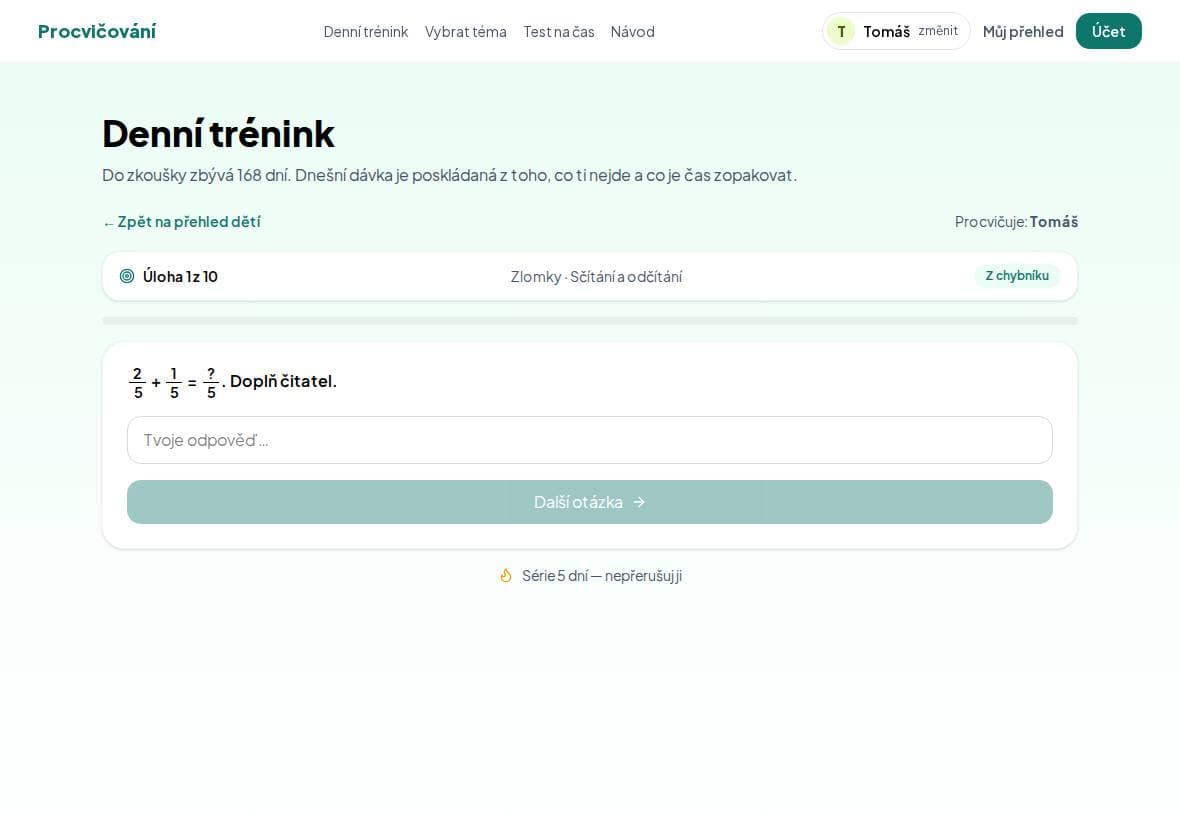This screenshot has height=820, width=1180.
Task: Click the Další otázka button
Action: (590, 502)
